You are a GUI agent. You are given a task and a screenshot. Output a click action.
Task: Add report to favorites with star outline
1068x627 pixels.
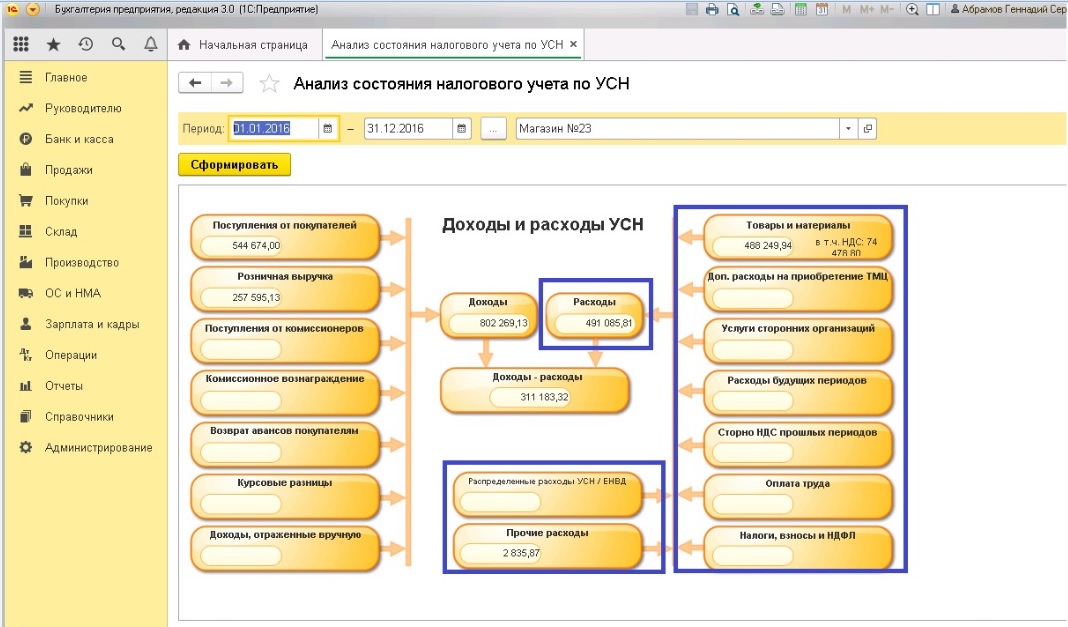(269, 84)
